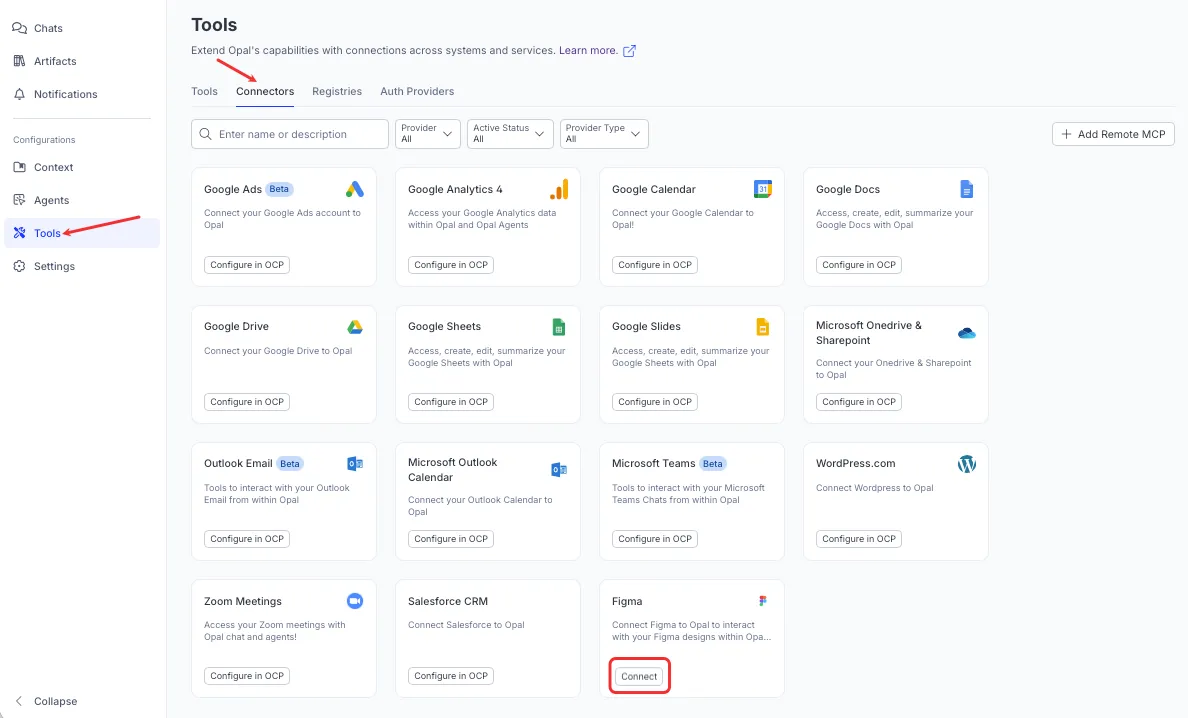This screenshot has width=1188, height=718.
Task: Configure Microsoft Outlook Calendar in OCP
Action: click(451, 539)
